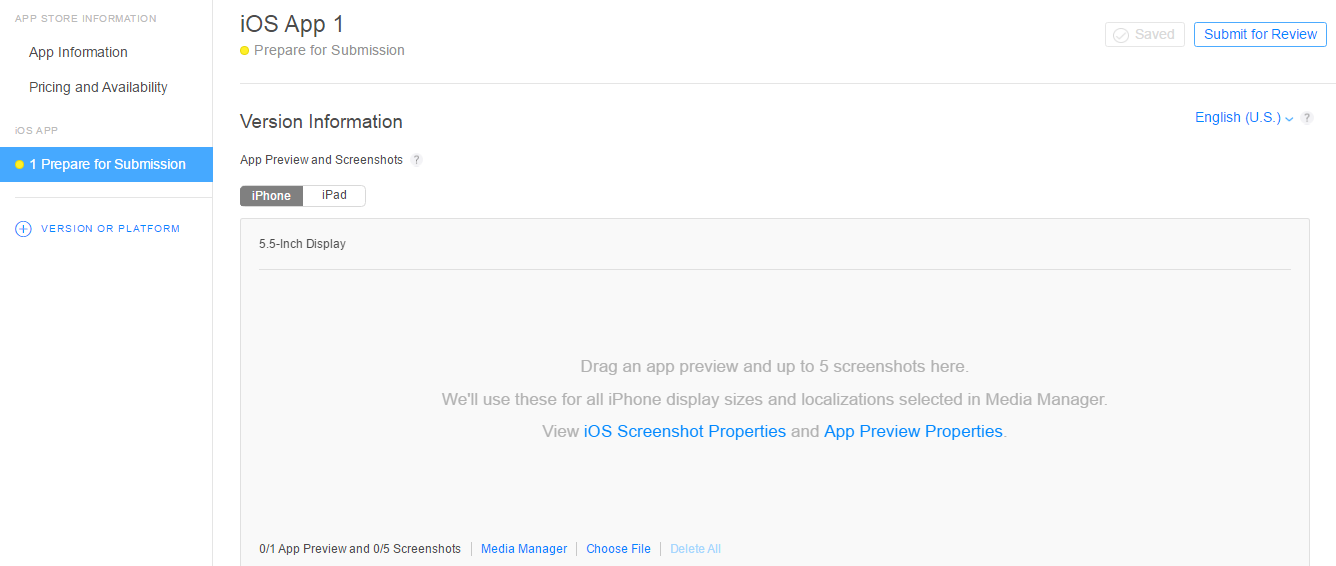Click yellow status dot under the iOS App 1 title
This screenshot has height=566, width=1336.
point(245,51)
